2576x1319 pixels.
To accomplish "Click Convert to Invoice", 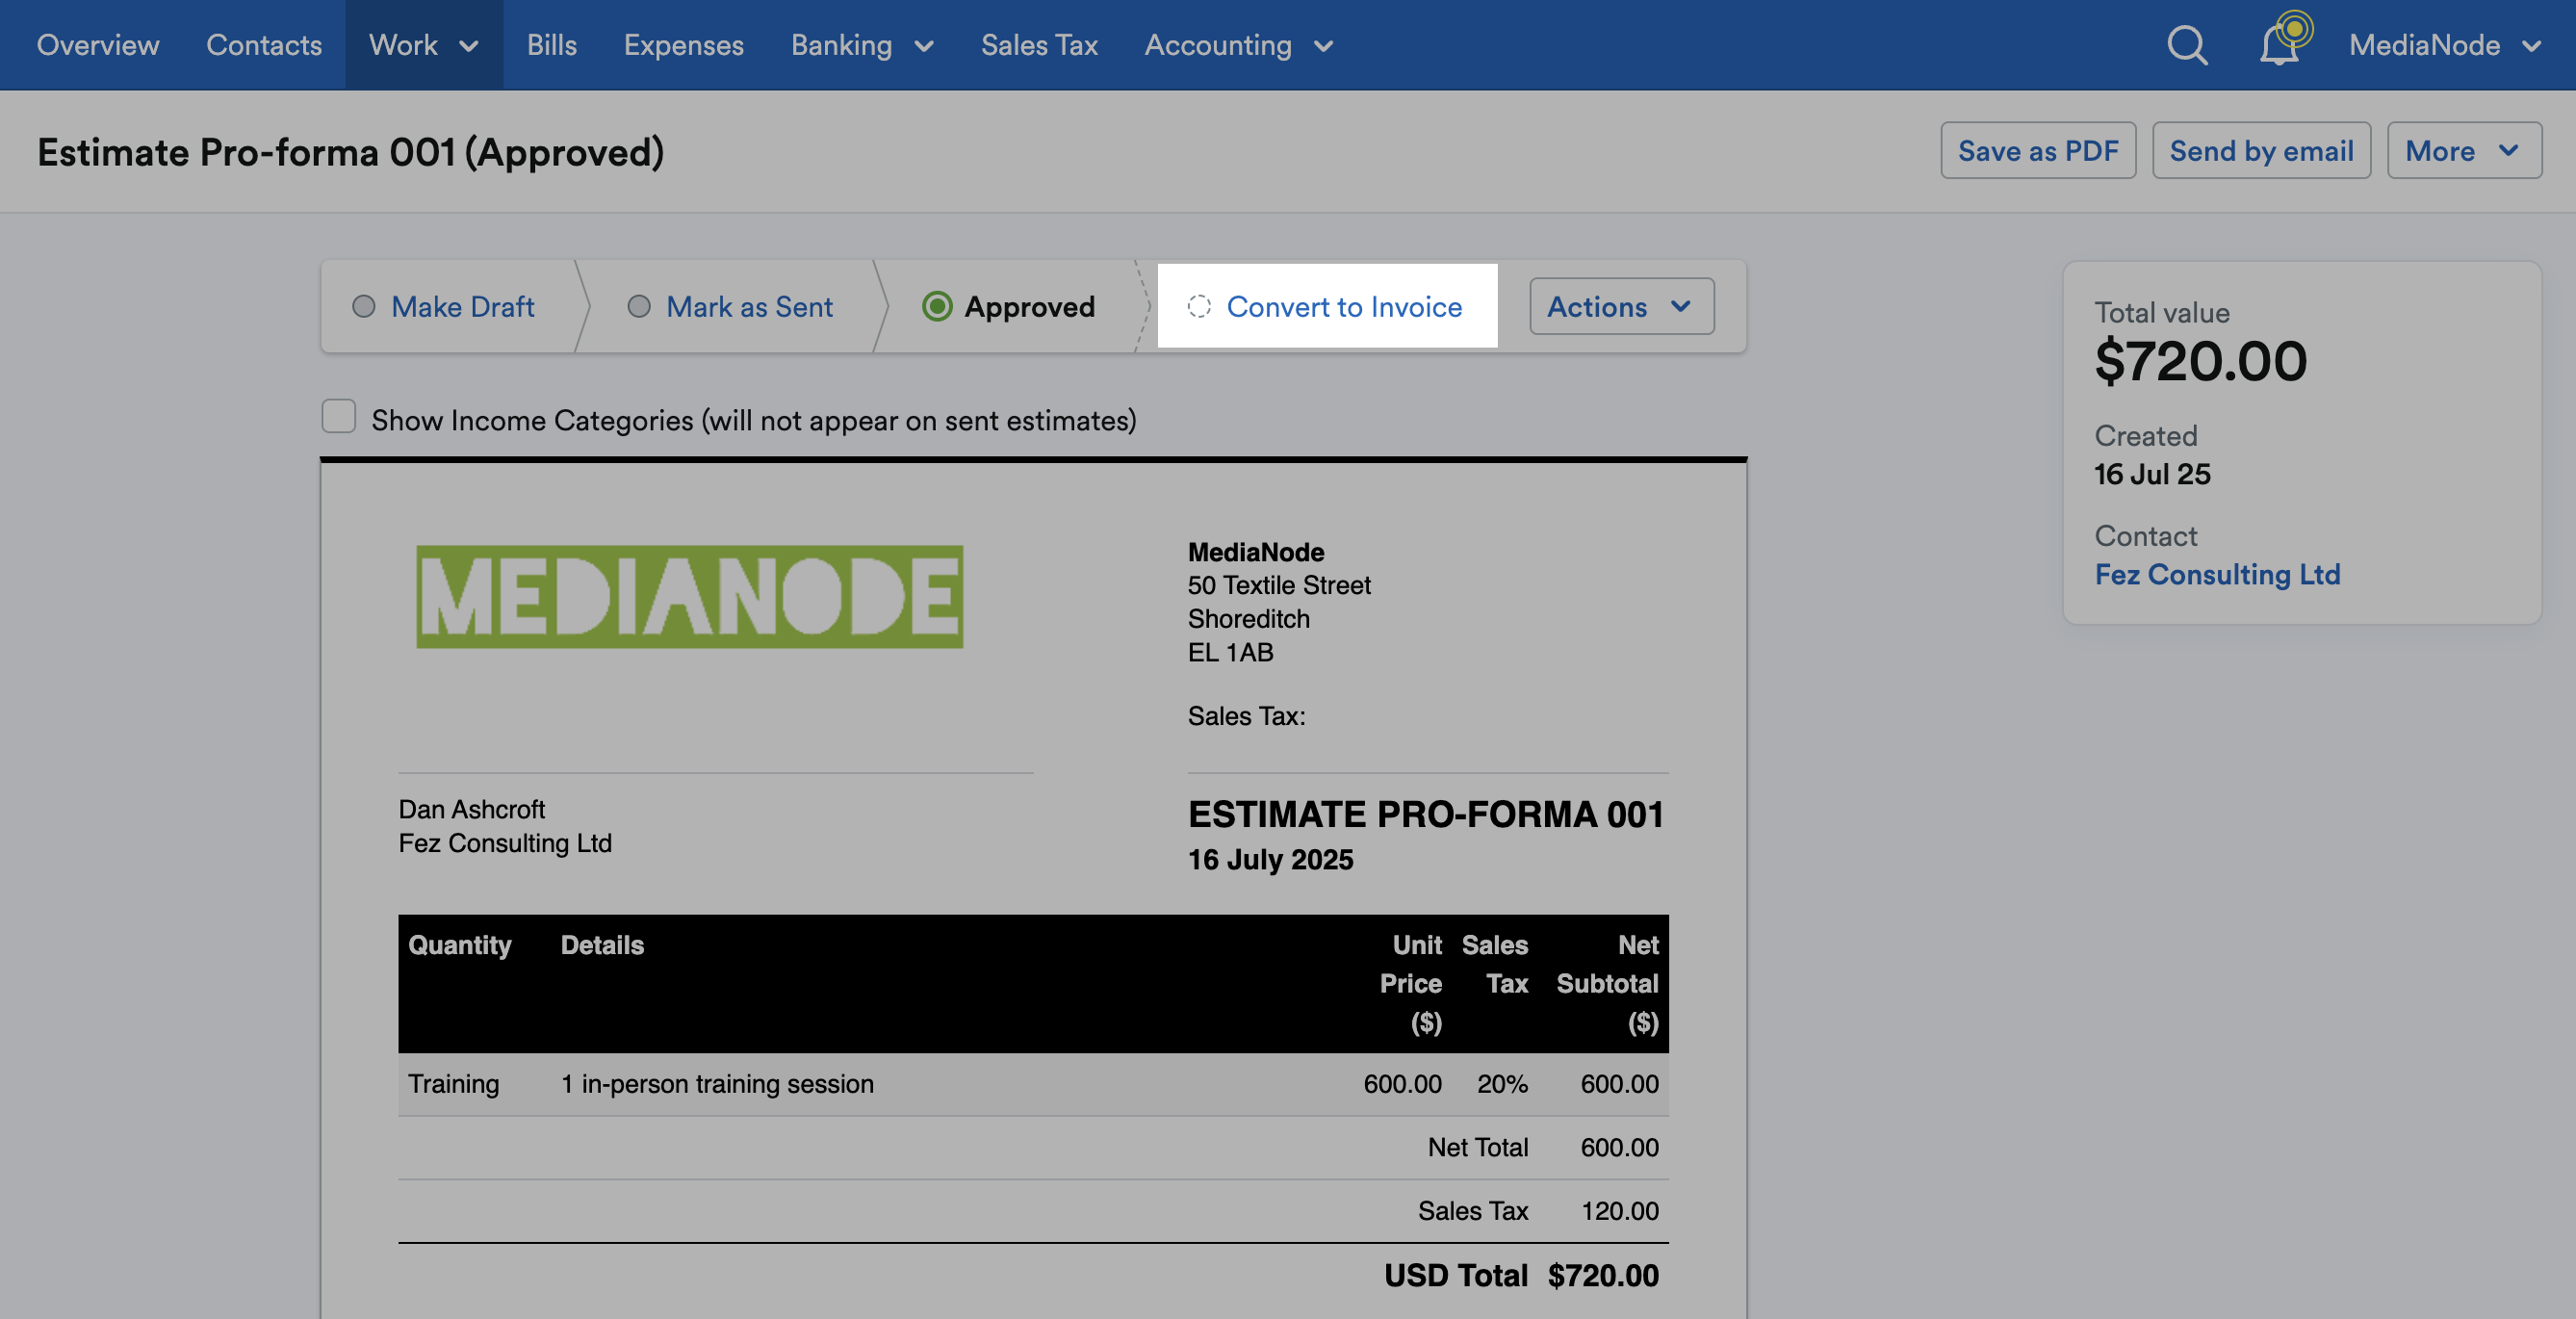I will click(x=1344, y=306).
